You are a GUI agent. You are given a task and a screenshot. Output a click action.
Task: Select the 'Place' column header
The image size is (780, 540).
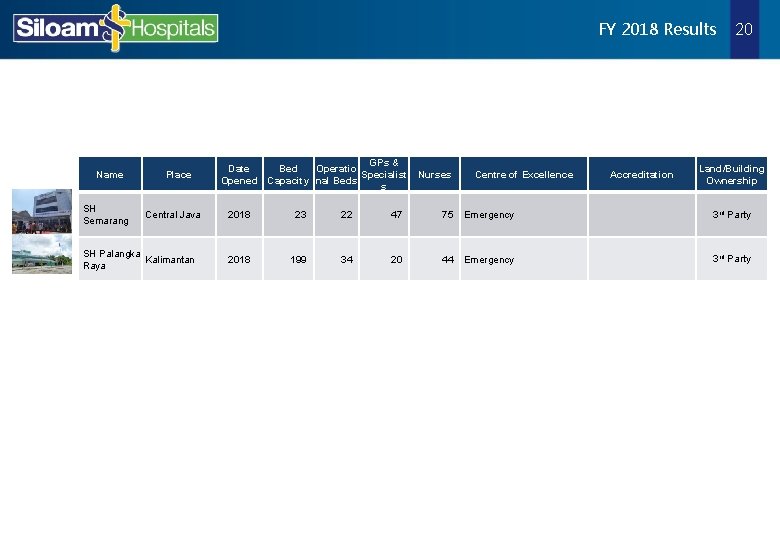179,174
